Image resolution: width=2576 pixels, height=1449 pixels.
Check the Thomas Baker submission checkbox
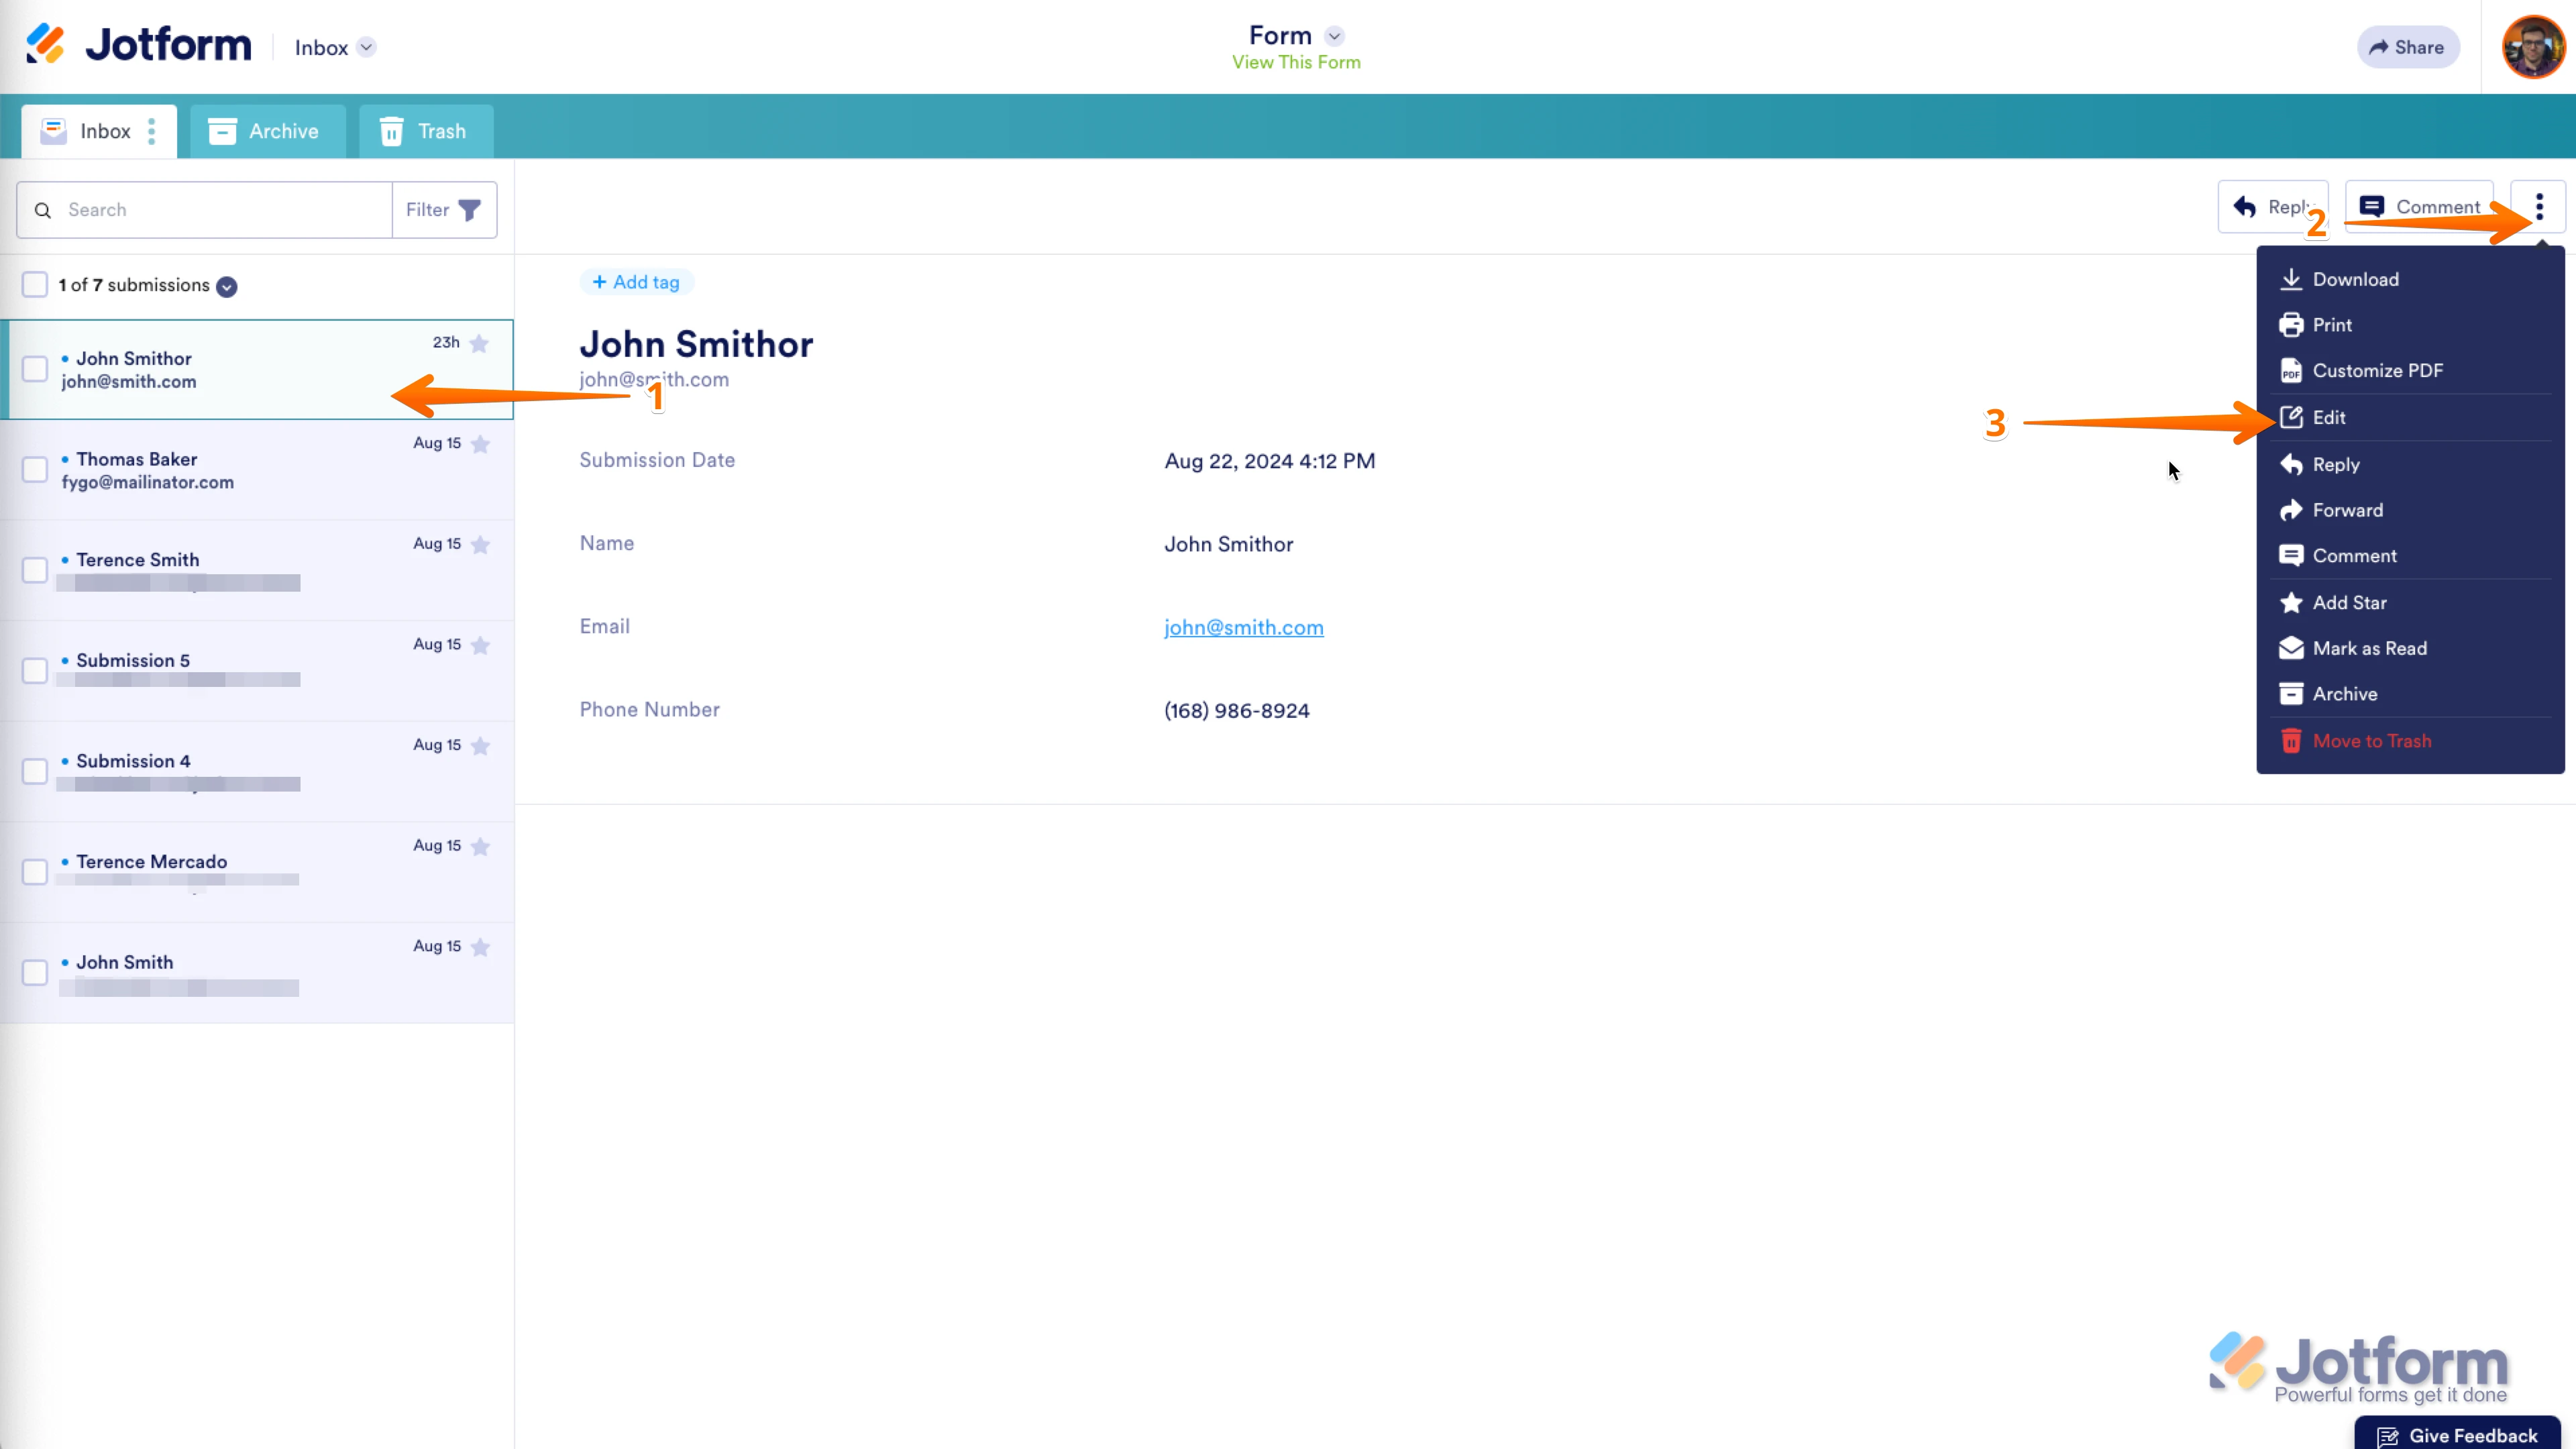(x=35, y=470)
